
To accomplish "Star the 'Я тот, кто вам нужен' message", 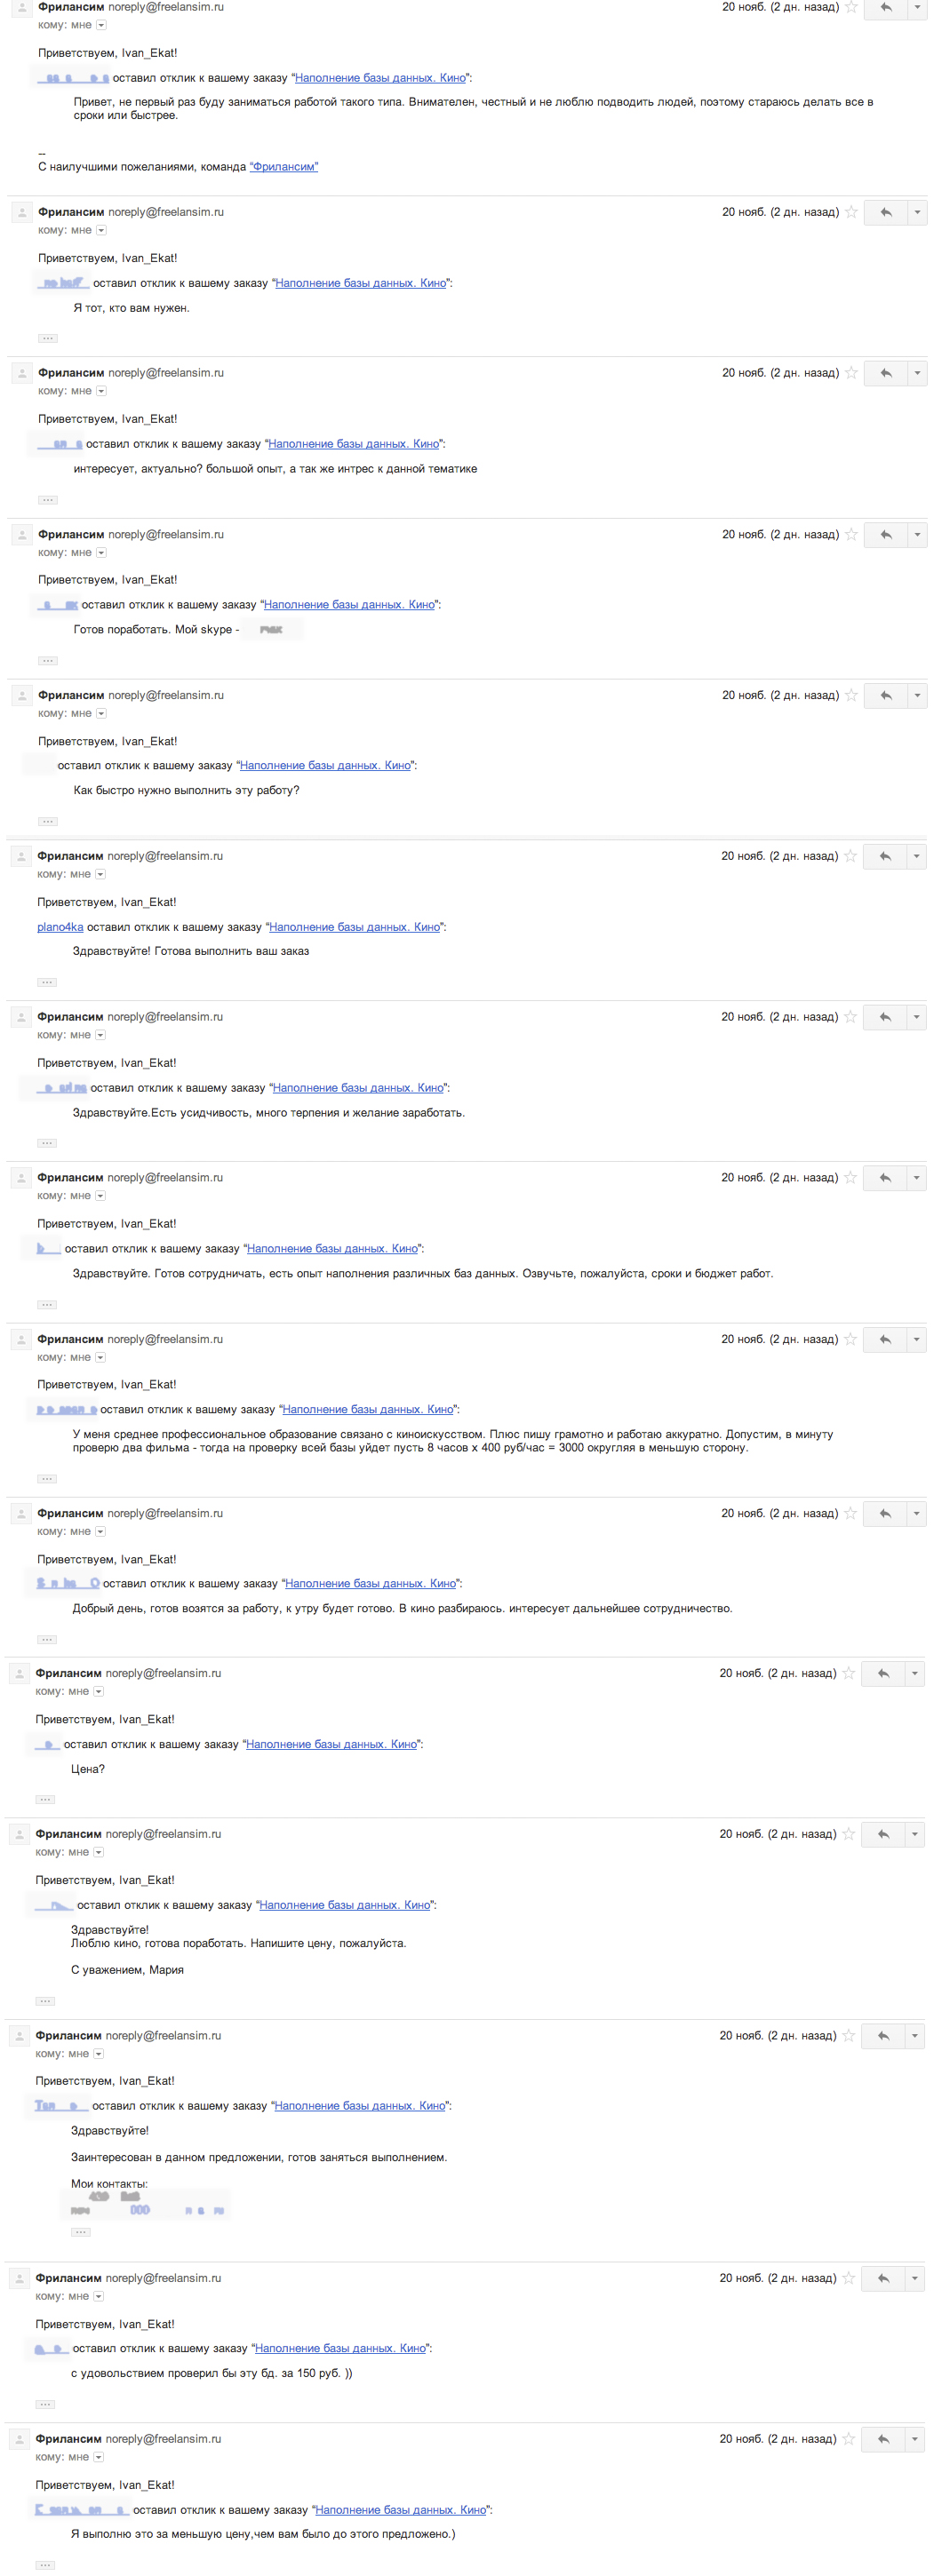I will point(851,212).
